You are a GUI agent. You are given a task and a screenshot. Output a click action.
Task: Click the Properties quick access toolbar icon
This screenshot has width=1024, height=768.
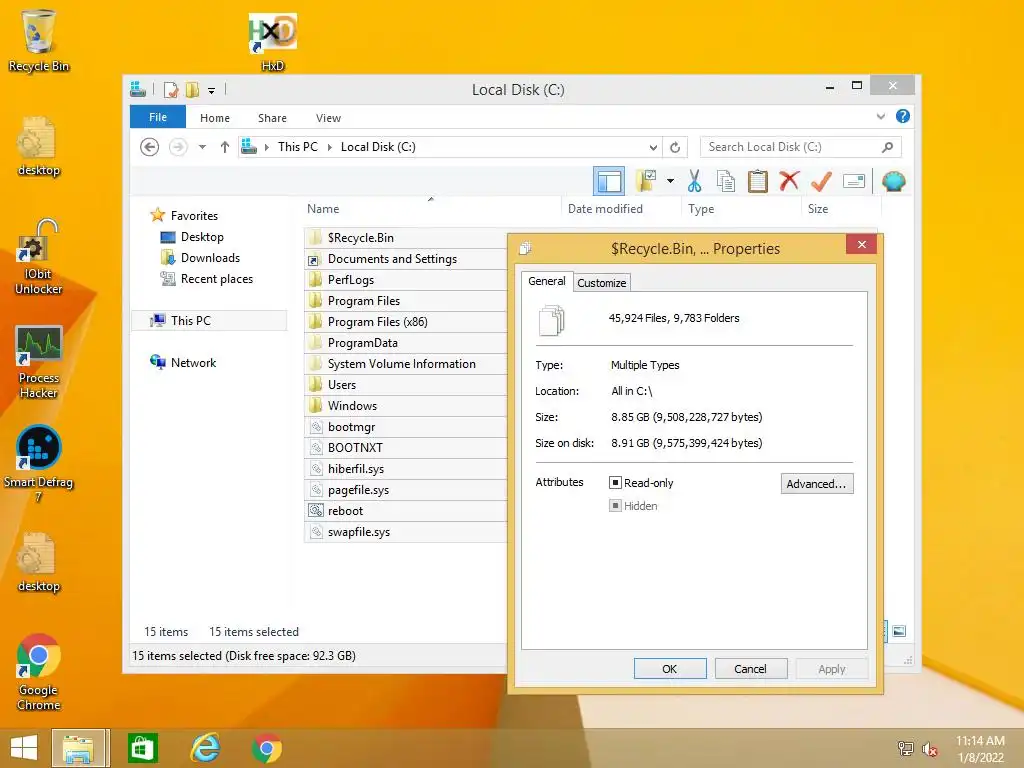coord(171,89)
